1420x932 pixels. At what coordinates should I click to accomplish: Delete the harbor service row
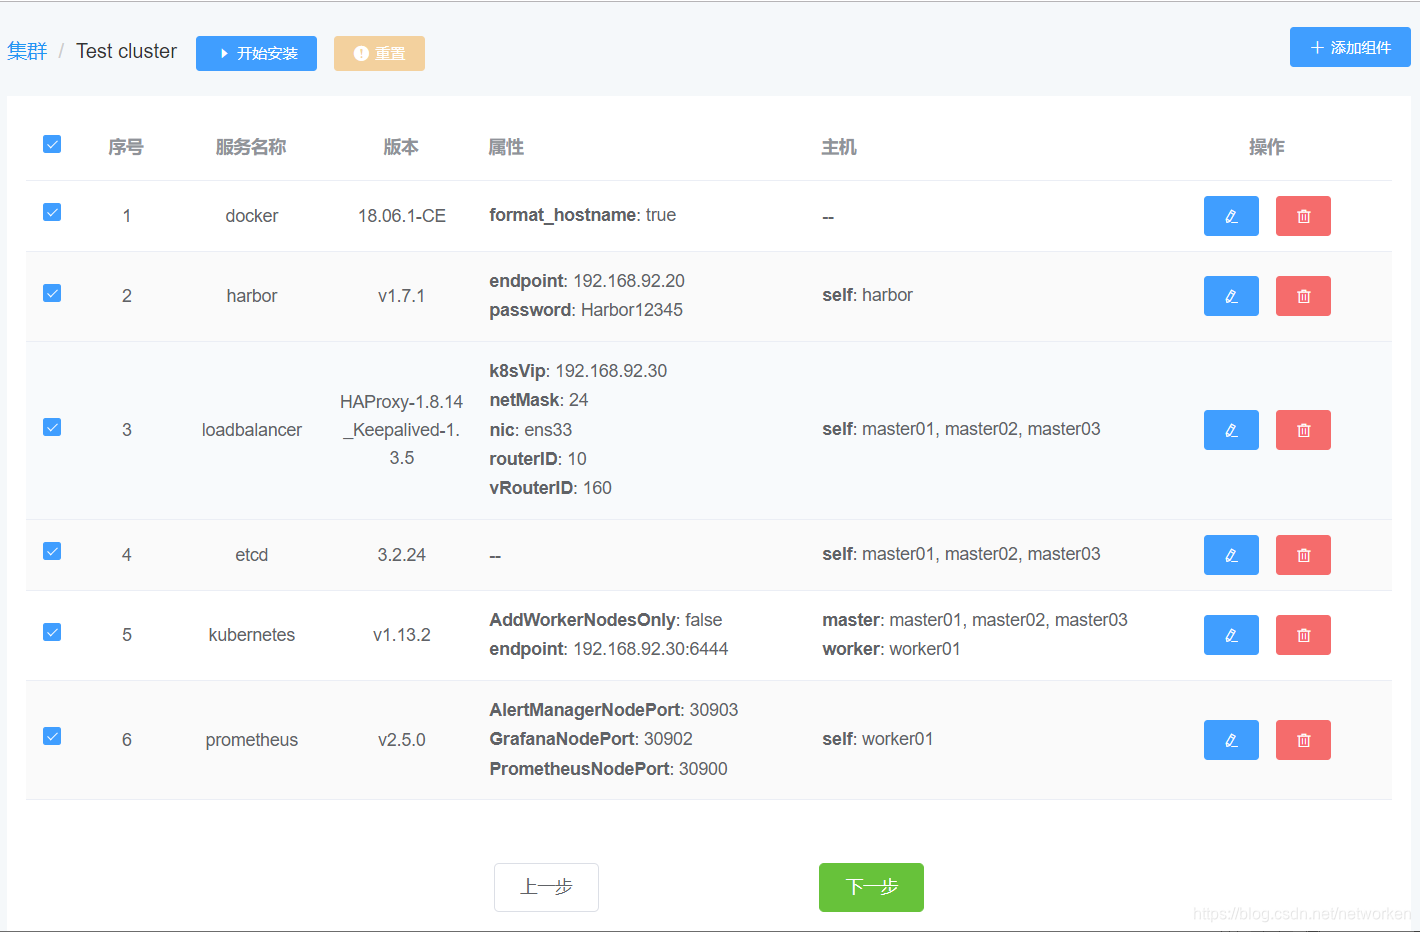[1303, 296]
